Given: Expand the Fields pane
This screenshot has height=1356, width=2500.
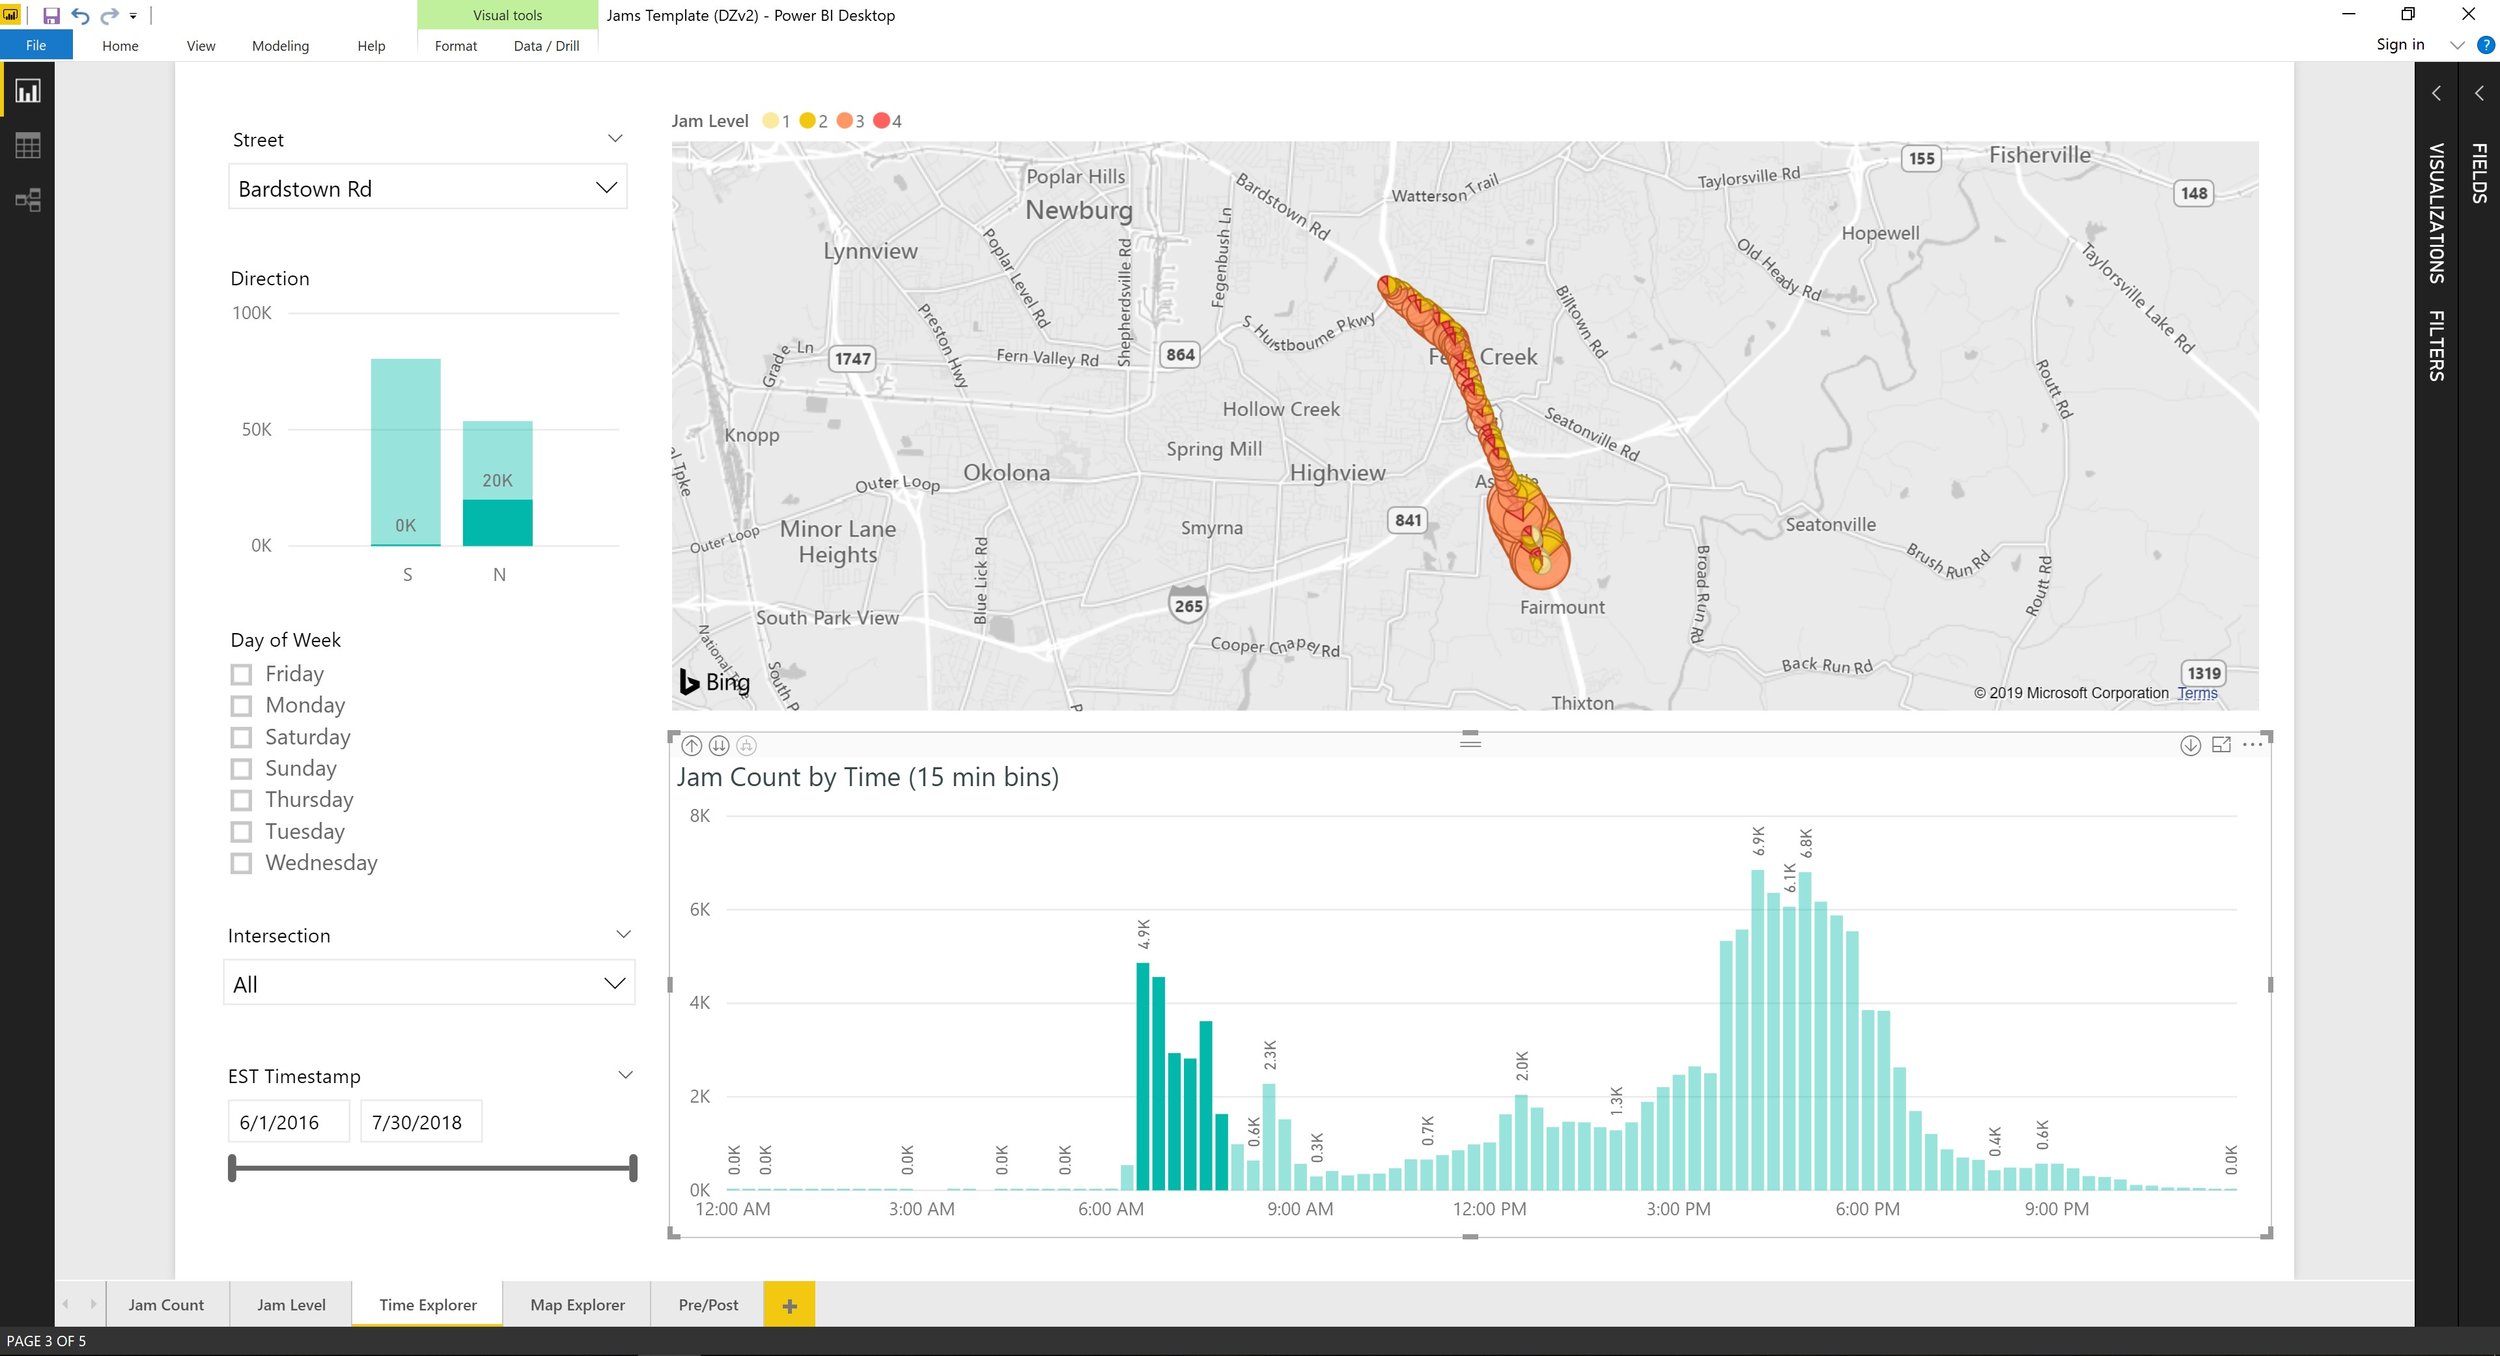Looking at the screenshot, I should point(2479,93).
